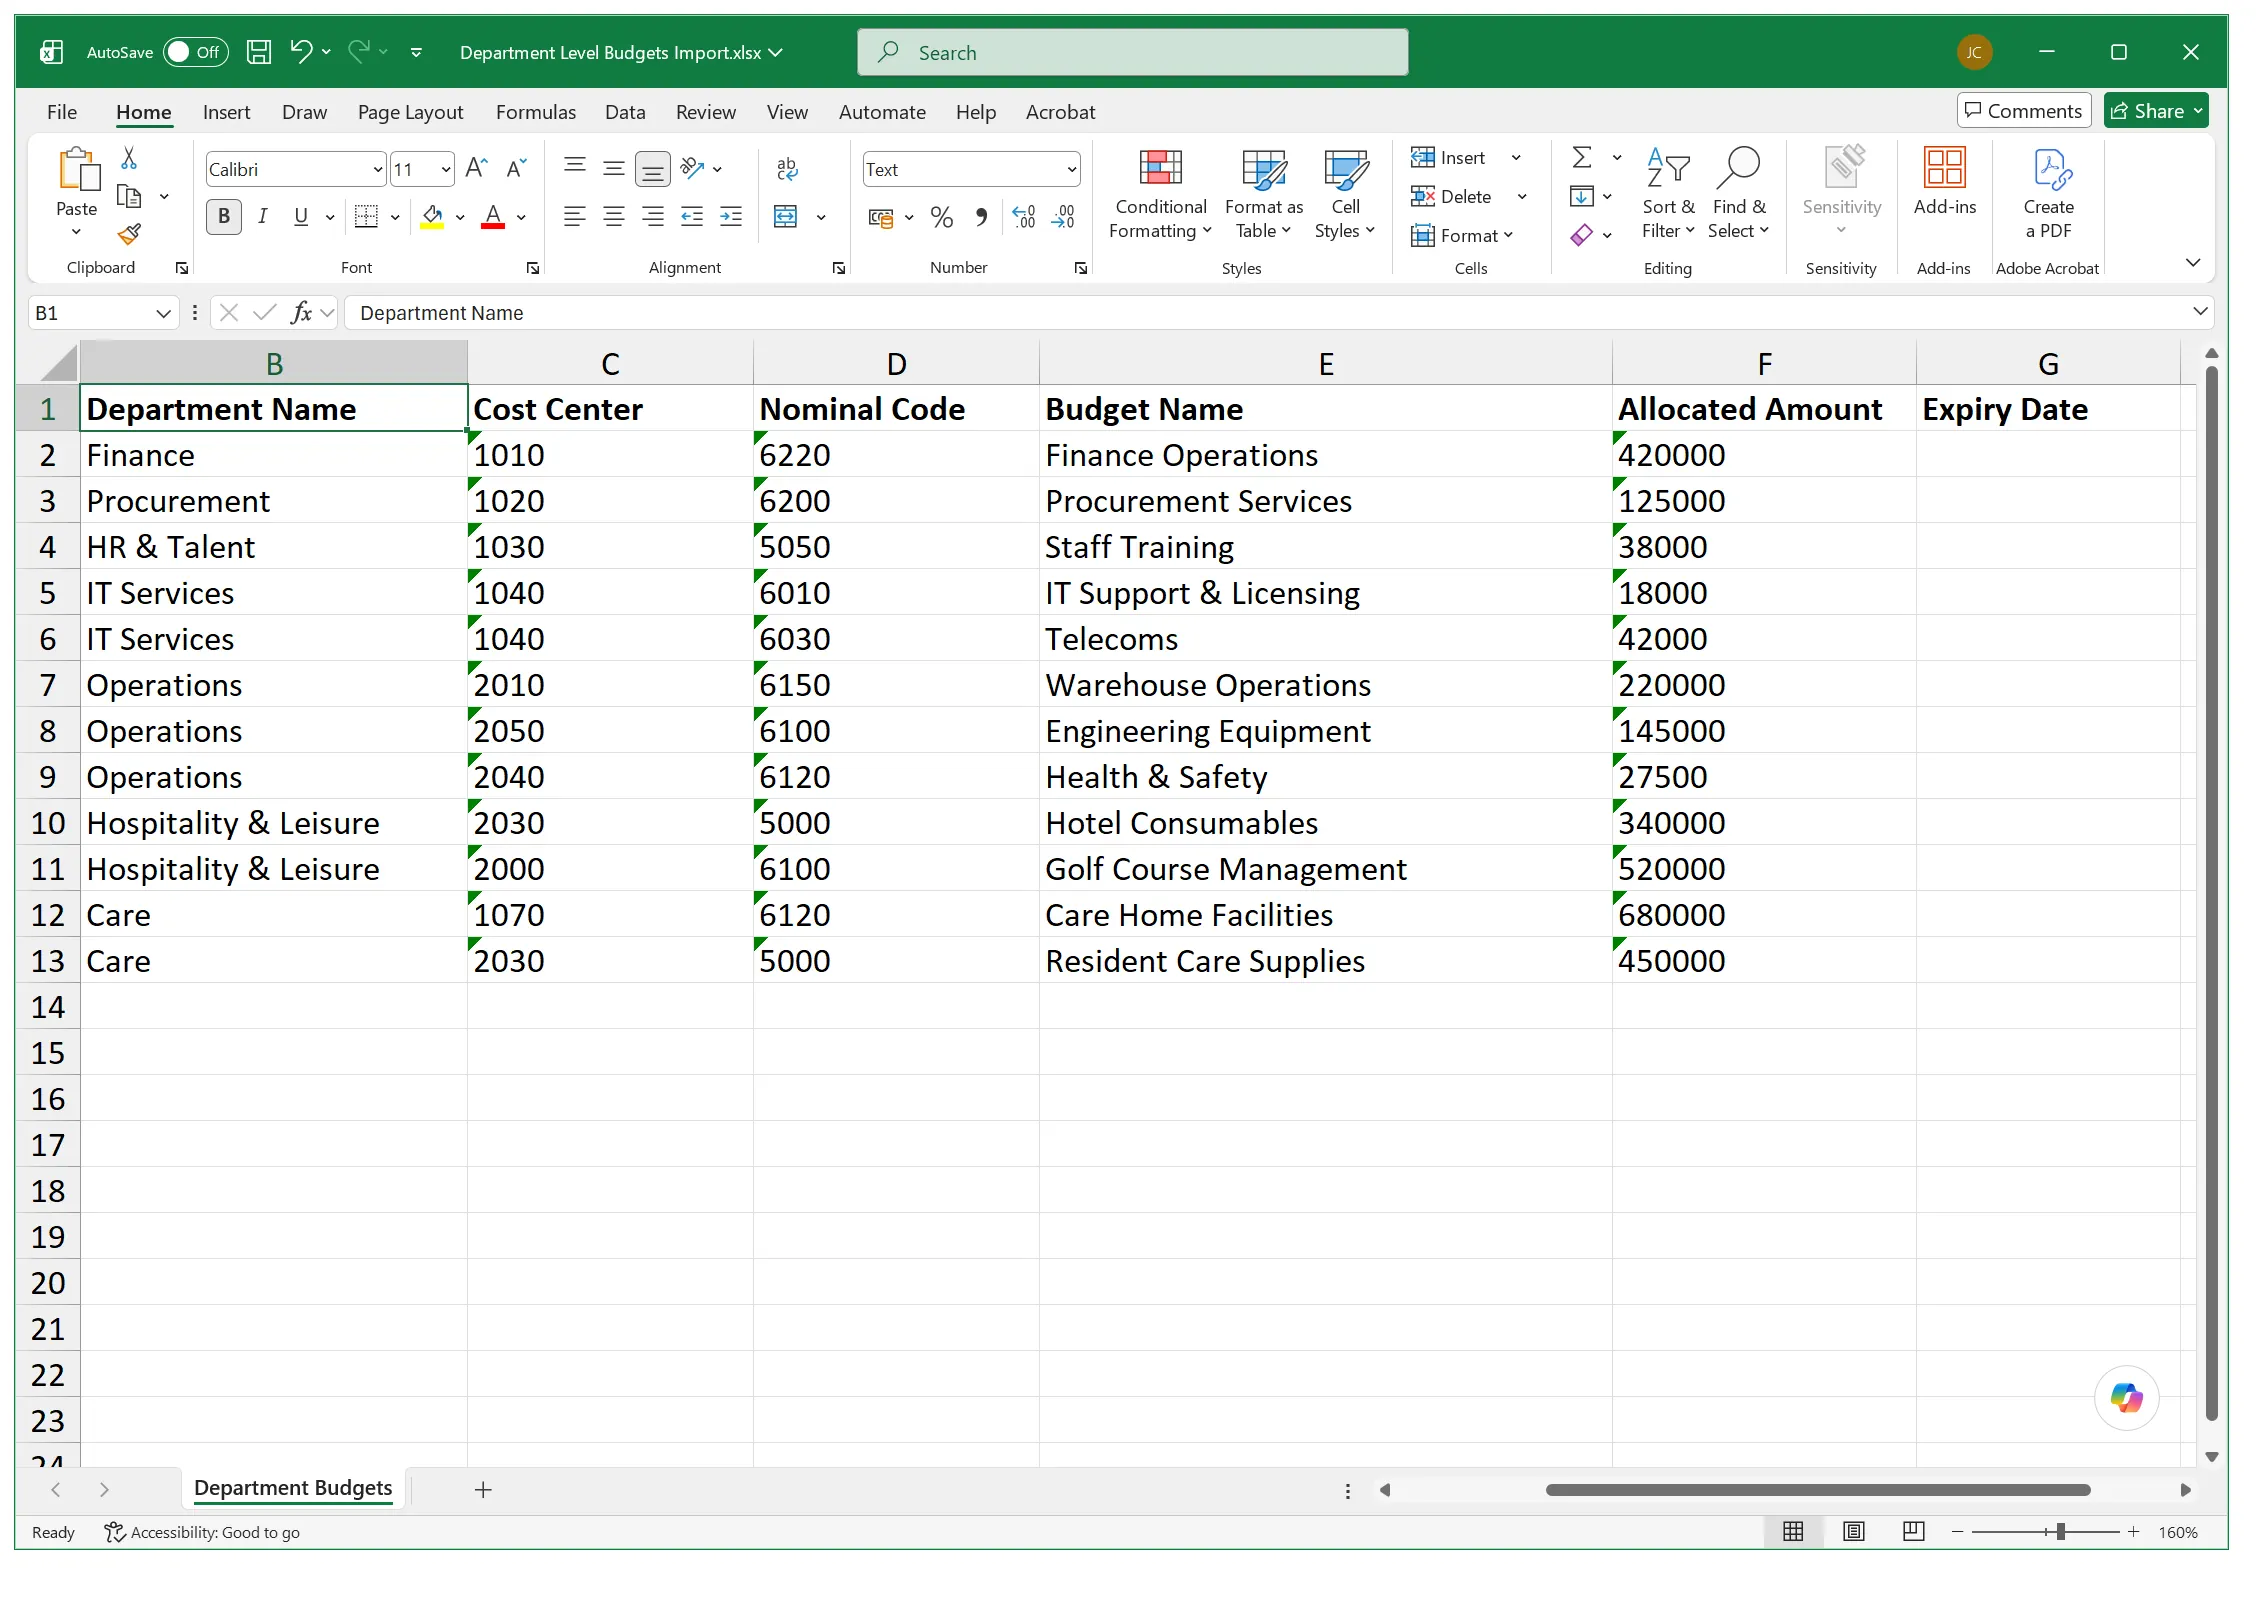This screenshot has width=2262, height=1600.
Task: Apply yellow fill color swatch
Action: (432, 217)
